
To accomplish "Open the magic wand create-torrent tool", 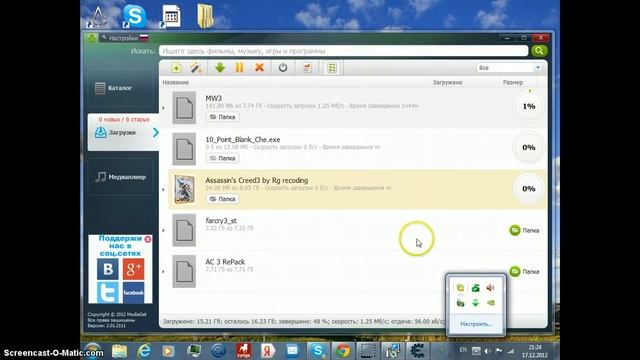I will (x=196, y=68).
